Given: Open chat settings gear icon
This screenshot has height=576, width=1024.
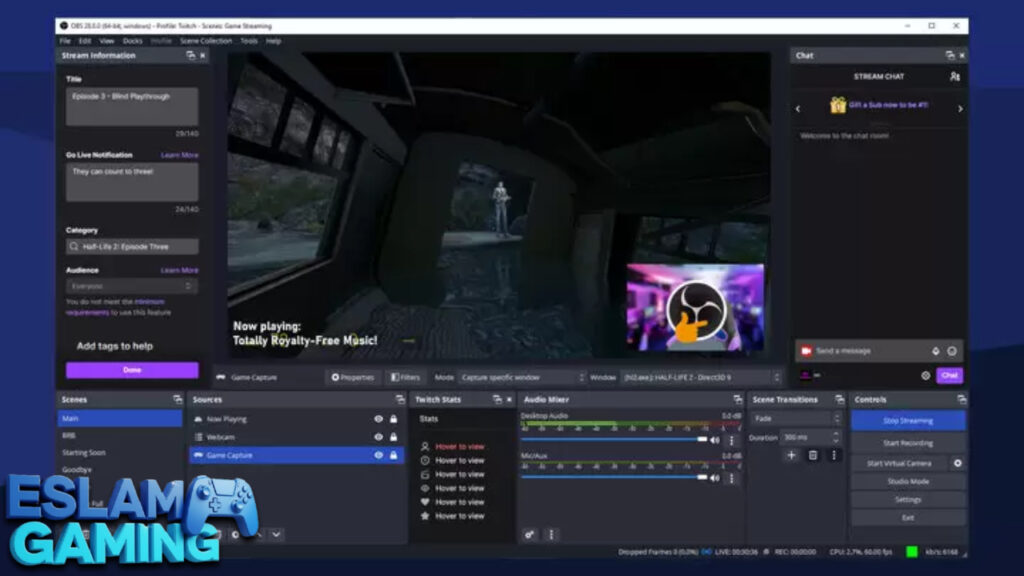Looking at the screenshot, I should 925,376.
